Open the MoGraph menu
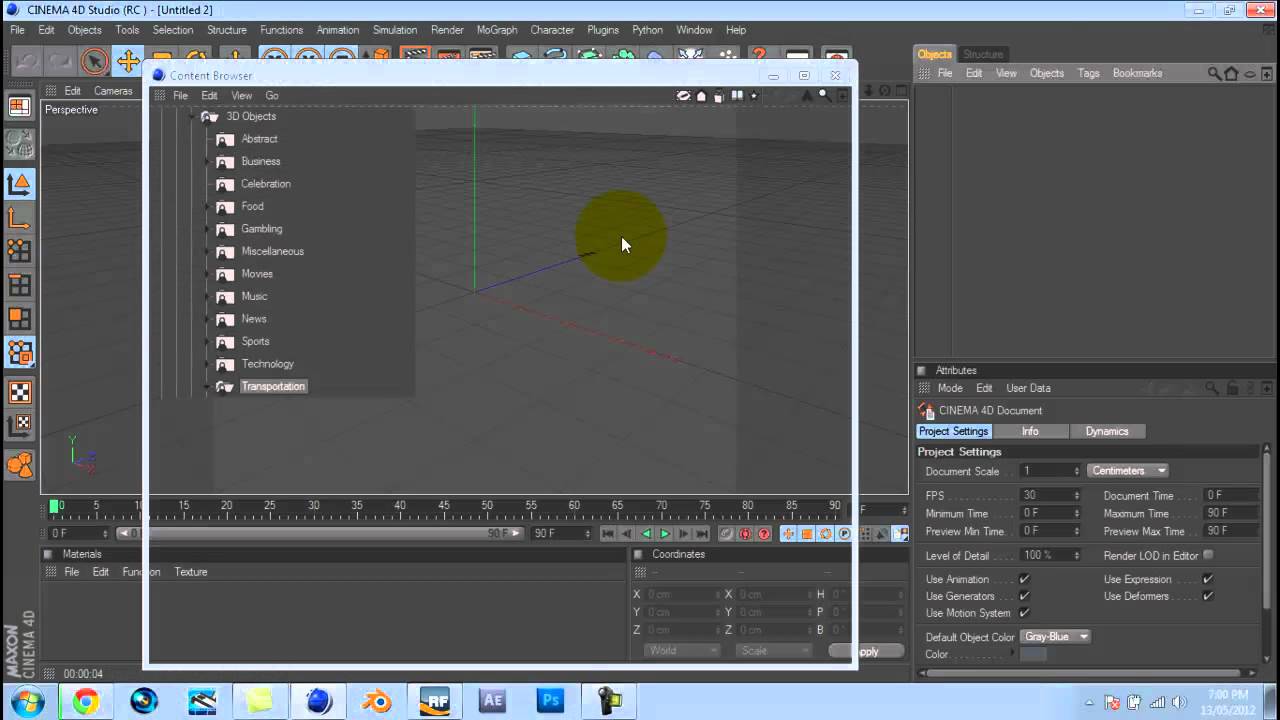 (x=497, y=30)
